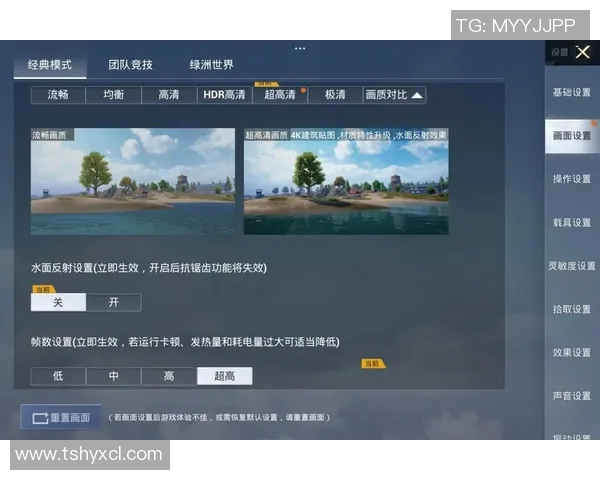This screenshot has width=600, height=480.
Task: Open 基础设置 in sidebar
Action: click(572, 92)
